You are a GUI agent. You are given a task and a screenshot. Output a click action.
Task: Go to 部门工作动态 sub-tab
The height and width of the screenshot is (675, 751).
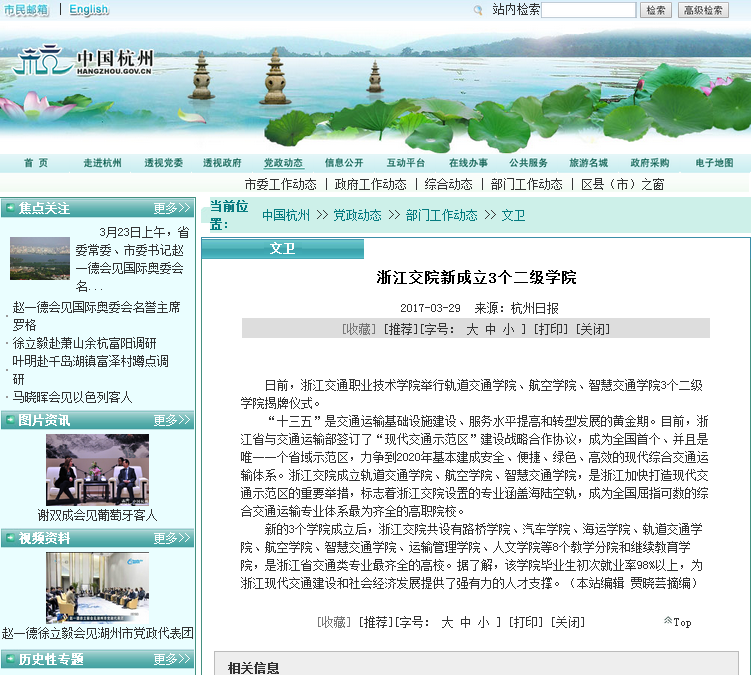[526, 184]
